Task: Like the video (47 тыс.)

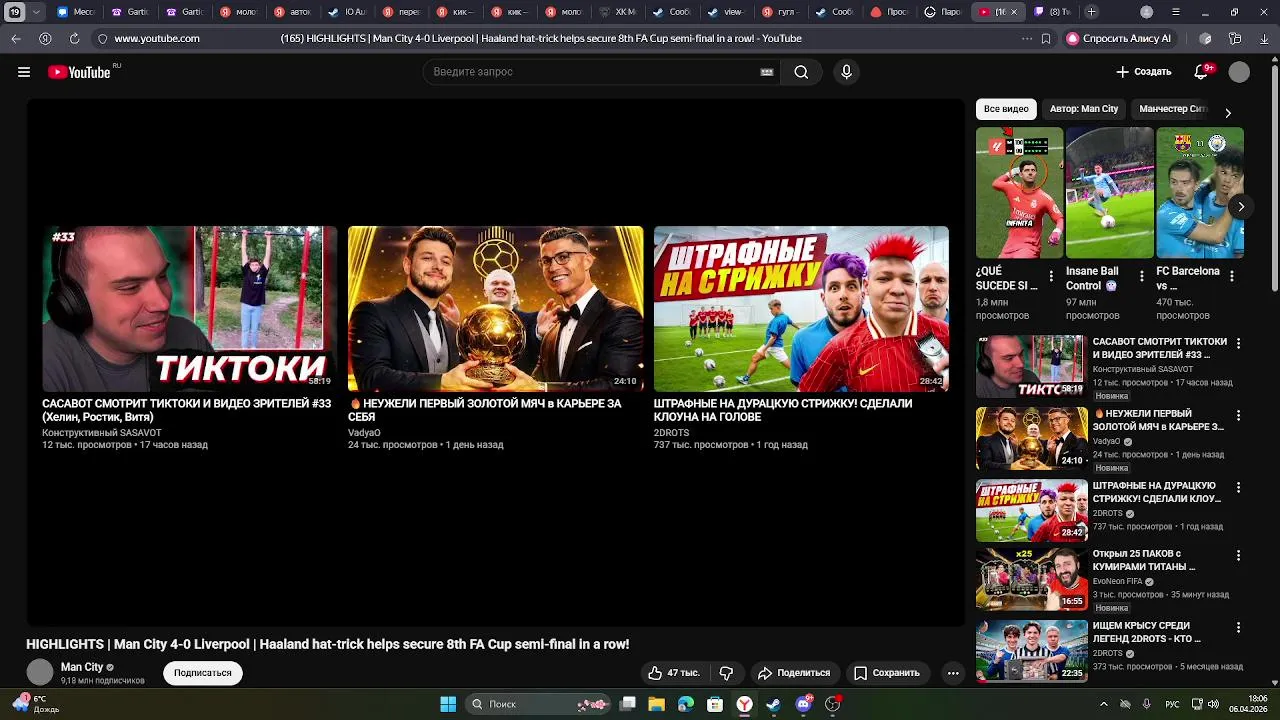Action: coord(673,673)
